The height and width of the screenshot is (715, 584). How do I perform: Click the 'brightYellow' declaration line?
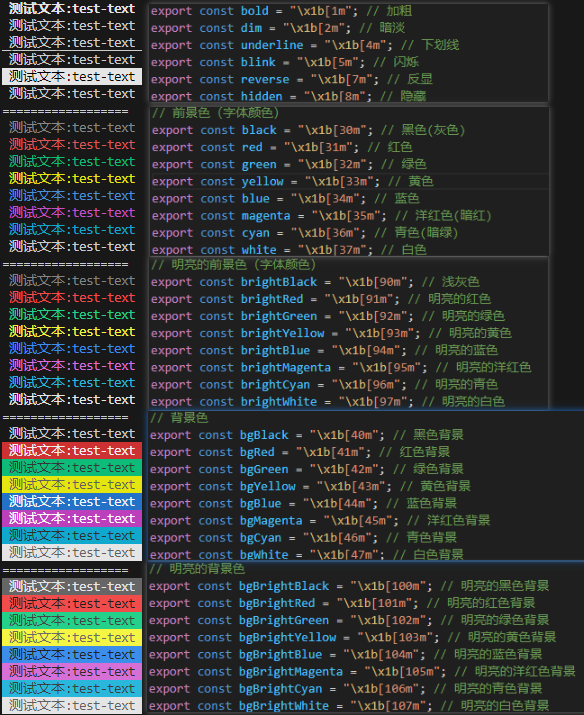tap(331, 333)
